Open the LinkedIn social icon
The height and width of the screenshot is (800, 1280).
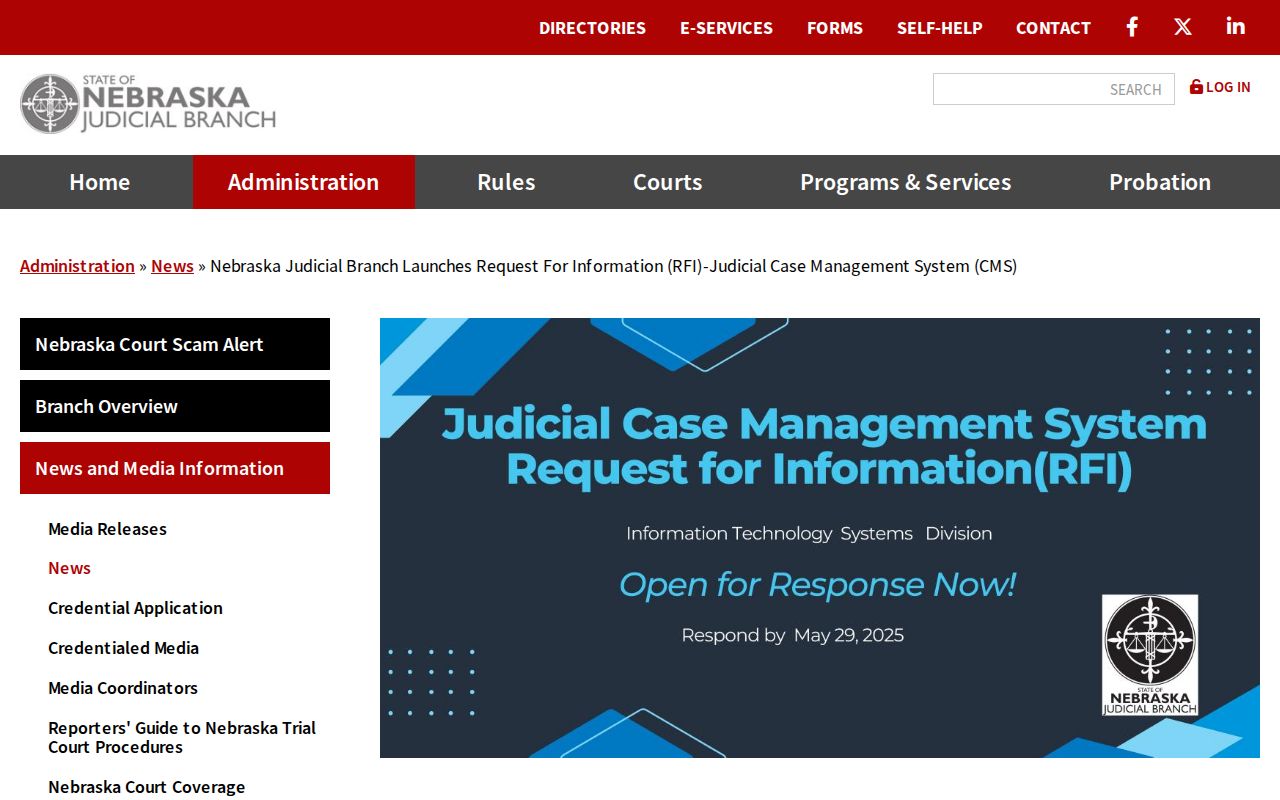[1236, 27]
